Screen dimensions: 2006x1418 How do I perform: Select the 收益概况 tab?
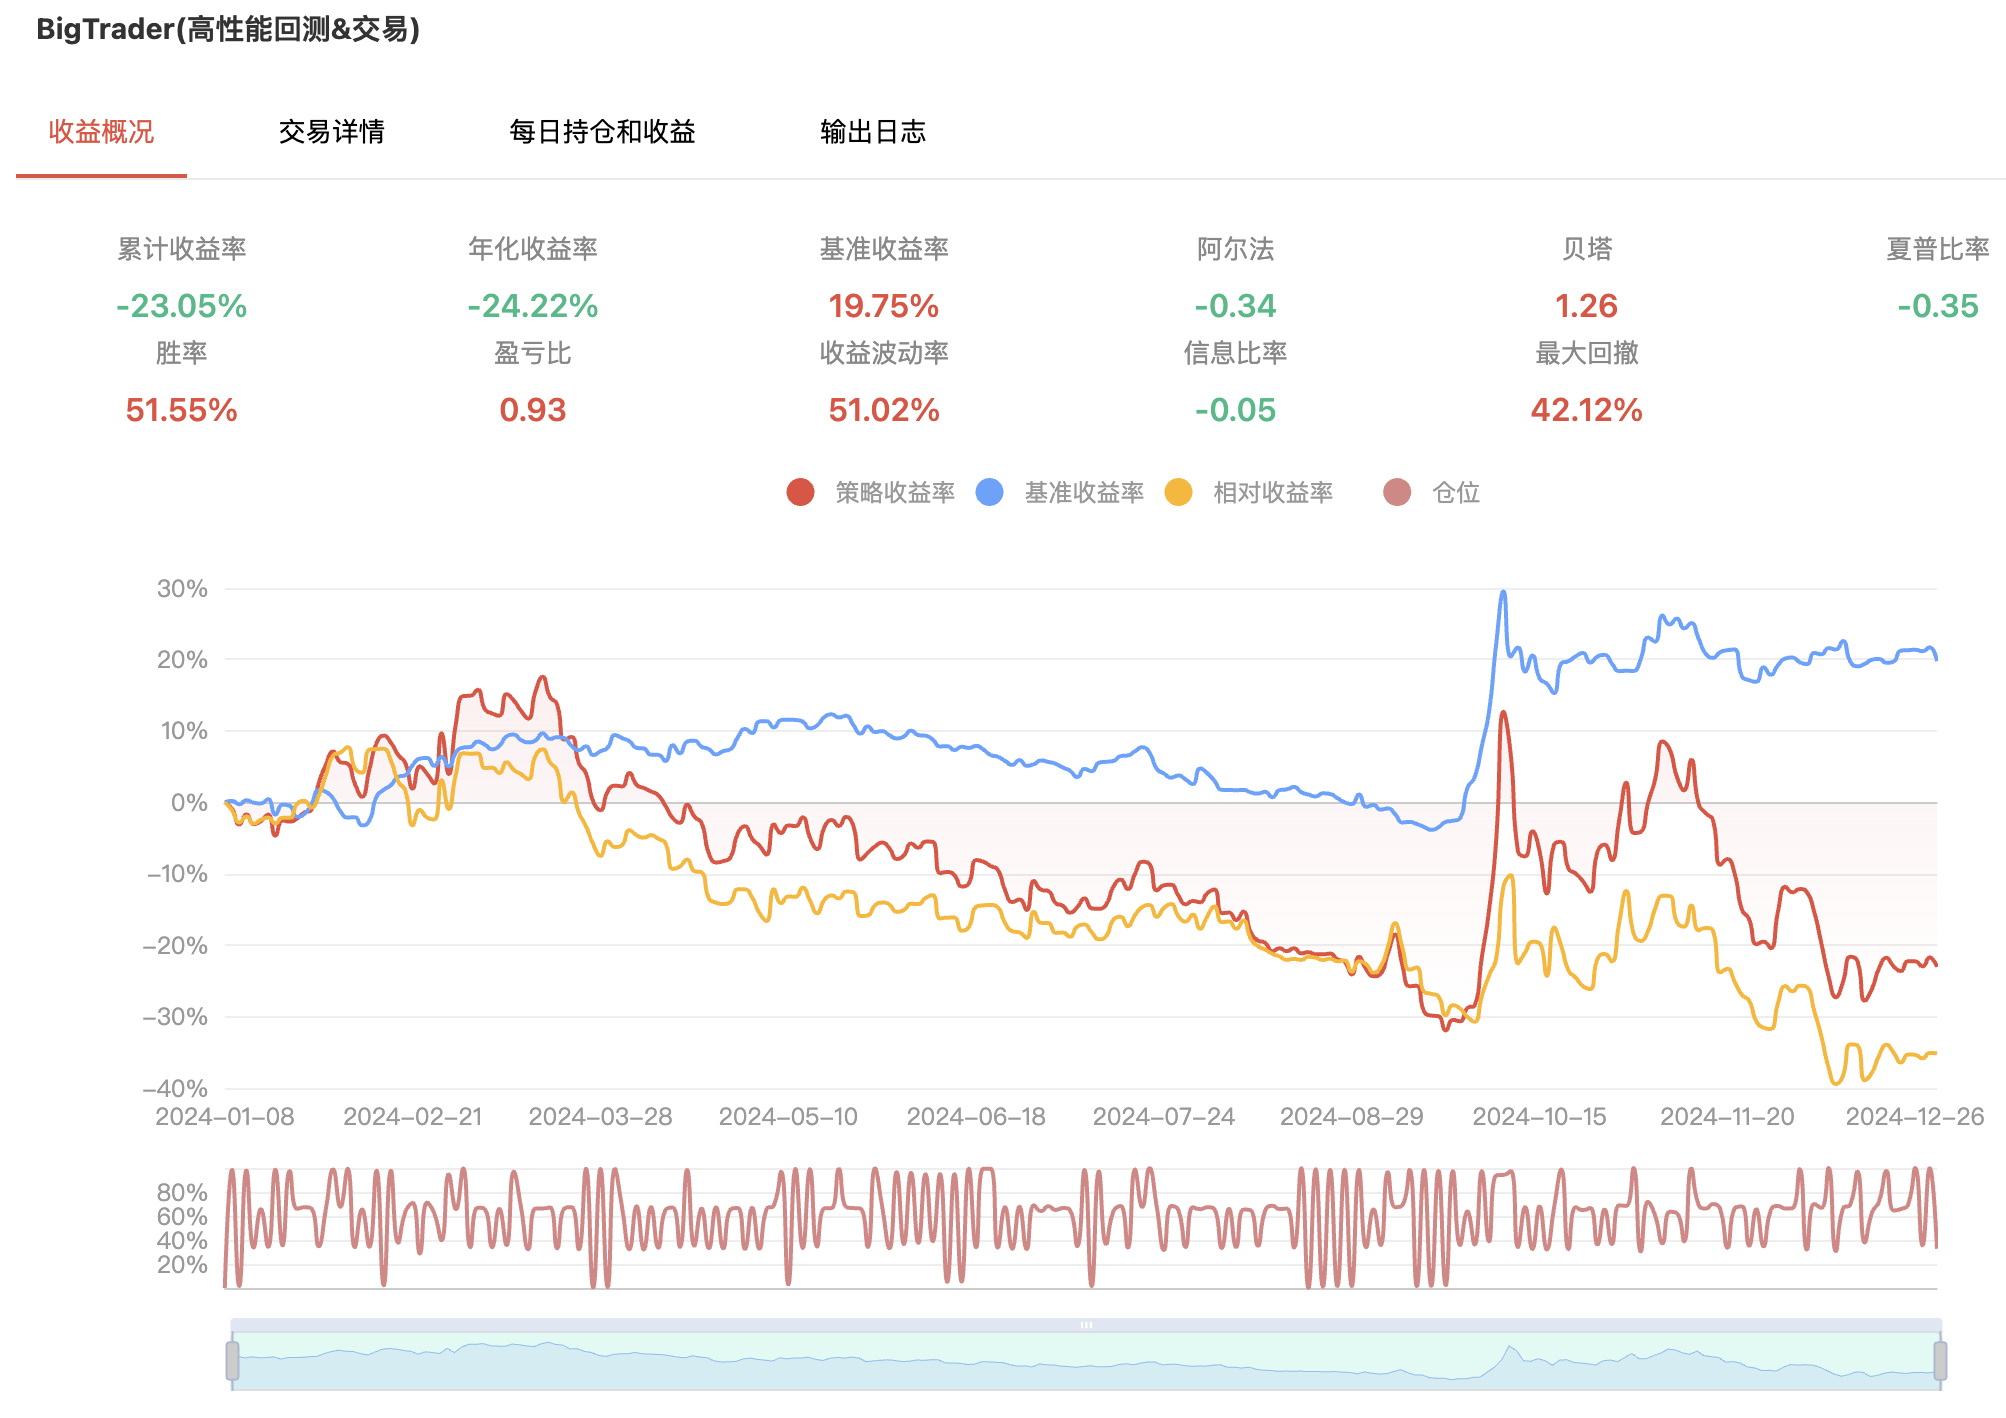pos(101,132)
